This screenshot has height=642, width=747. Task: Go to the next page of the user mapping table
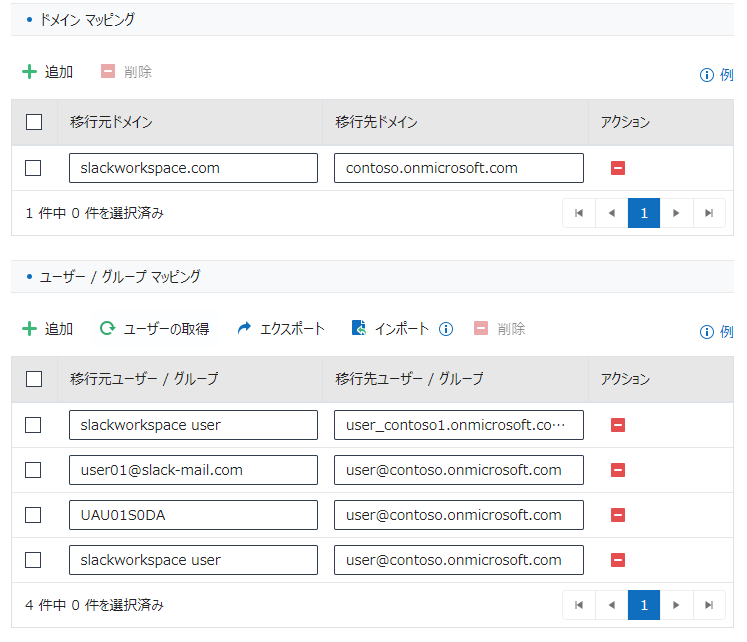(x=676, y=605)
